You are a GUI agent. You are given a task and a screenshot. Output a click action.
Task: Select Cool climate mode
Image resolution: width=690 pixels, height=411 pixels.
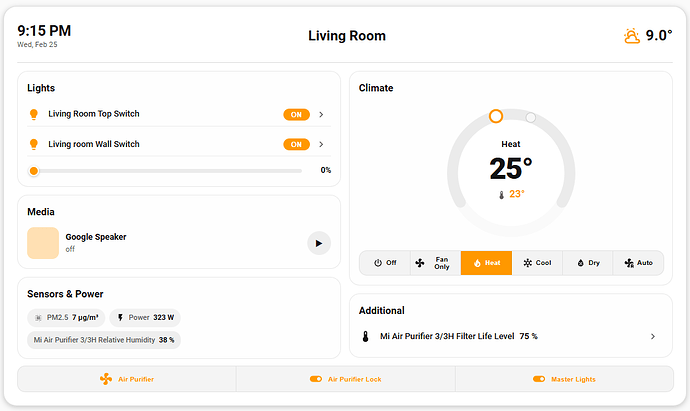537,263
